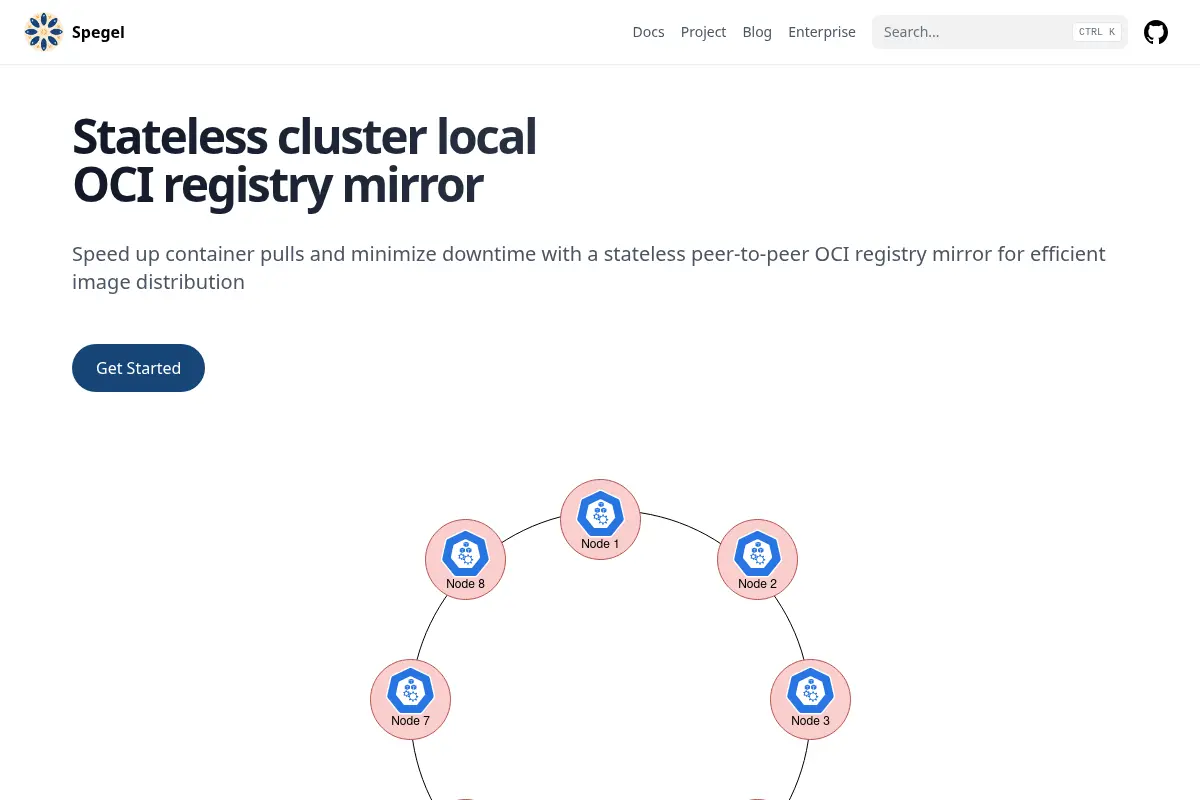
Task: Focus the Search input field
Action: (1000, 32)
